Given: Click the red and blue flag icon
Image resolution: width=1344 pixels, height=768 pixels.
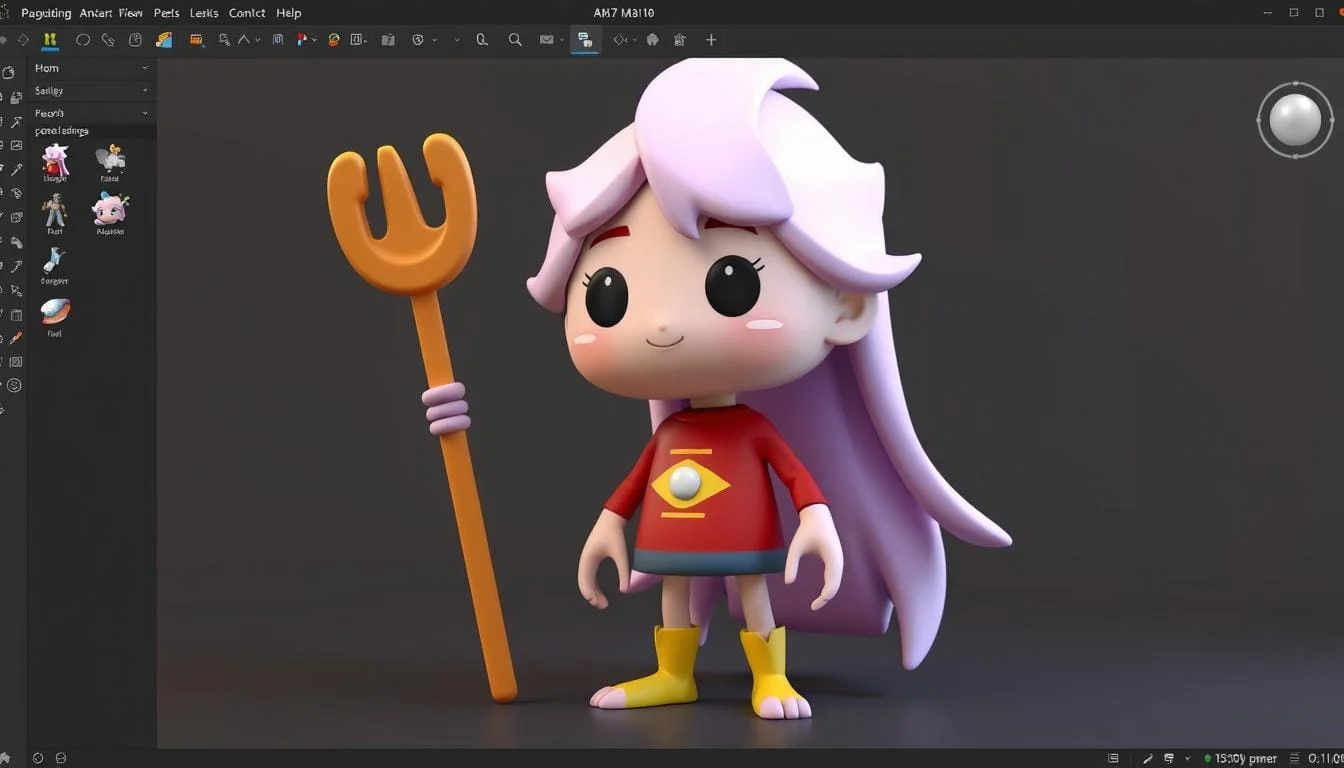Looking at the screenshot, I should pyautogui.click(x=301, y=40).
